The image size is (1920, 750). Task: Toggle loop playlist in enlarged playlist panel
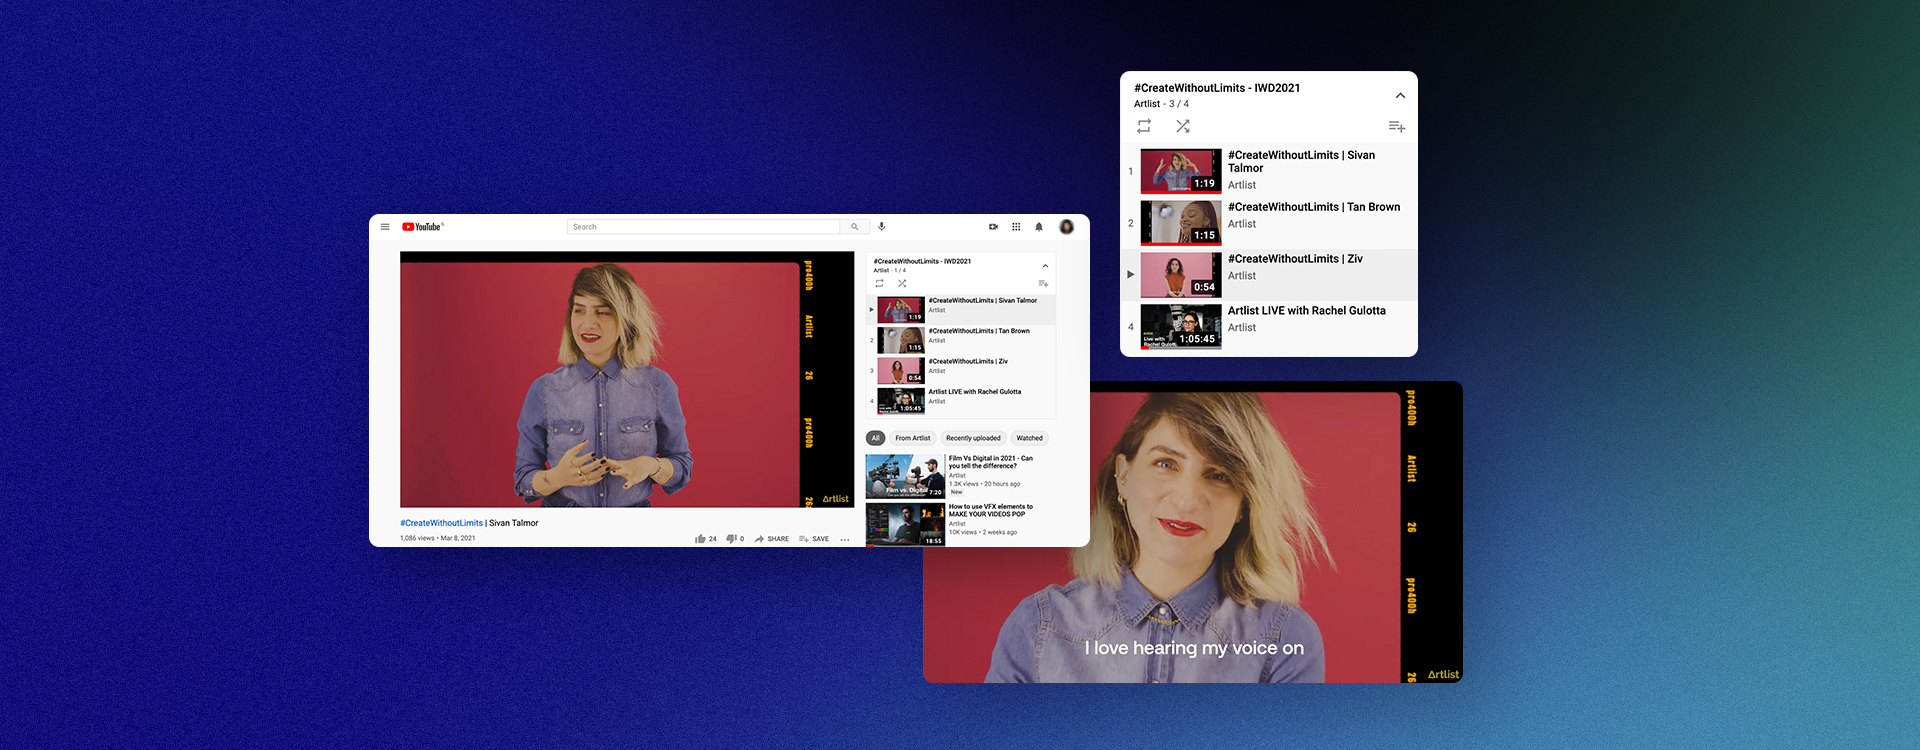(x=1144, y=126)
